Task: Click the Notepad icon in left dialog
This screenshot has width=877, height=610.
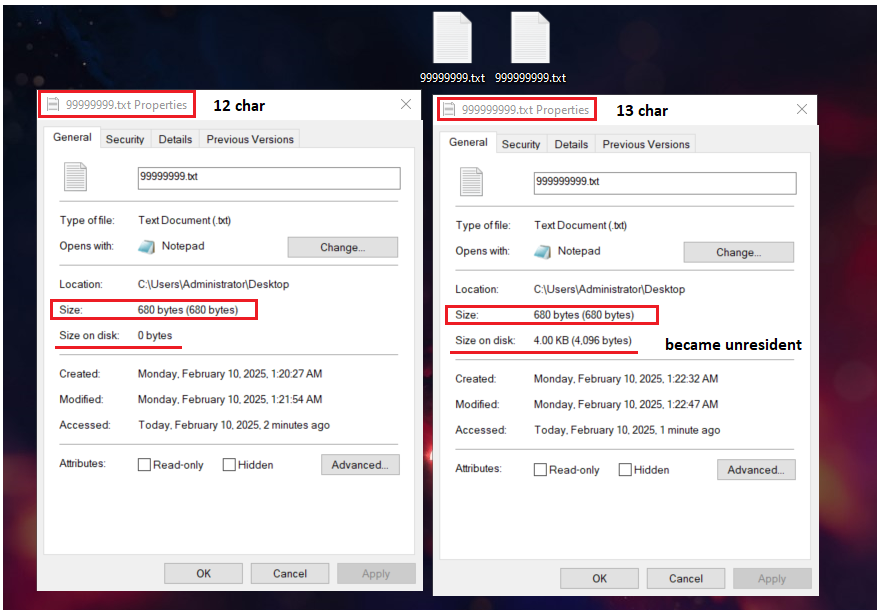Action: [147, 247]
